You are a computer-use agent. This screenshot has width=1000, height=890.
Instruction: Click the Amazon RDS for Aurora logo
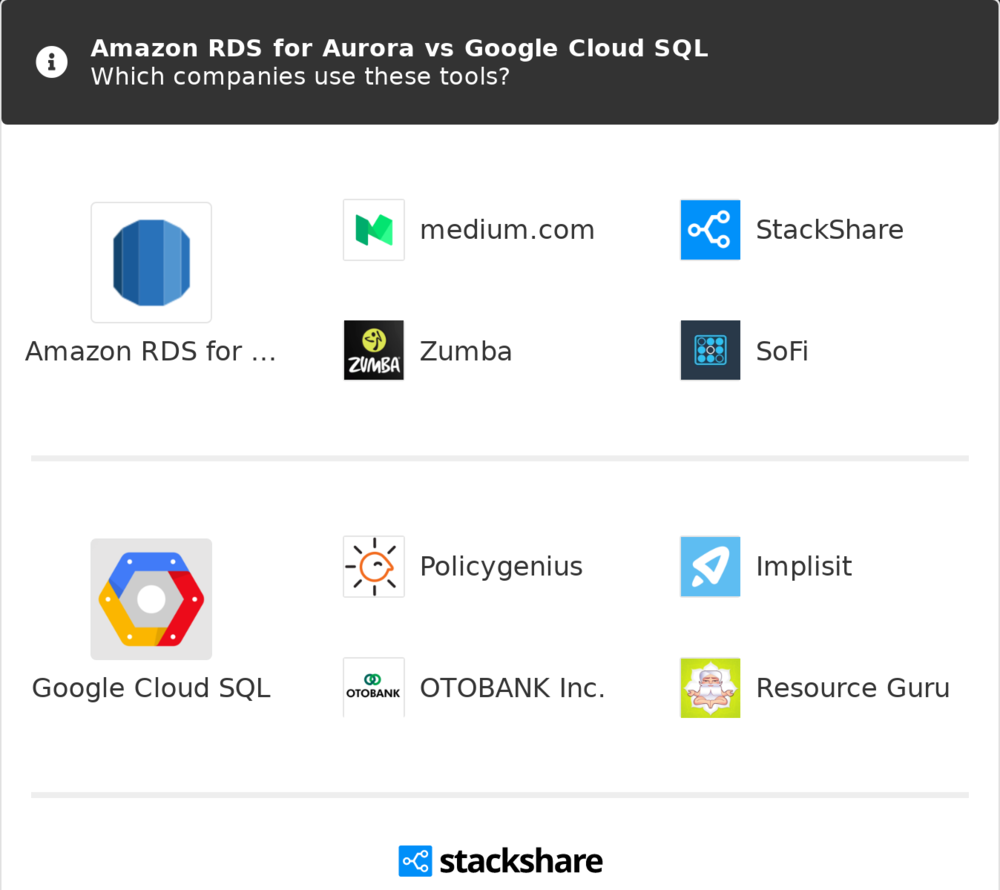coord(151,263)
